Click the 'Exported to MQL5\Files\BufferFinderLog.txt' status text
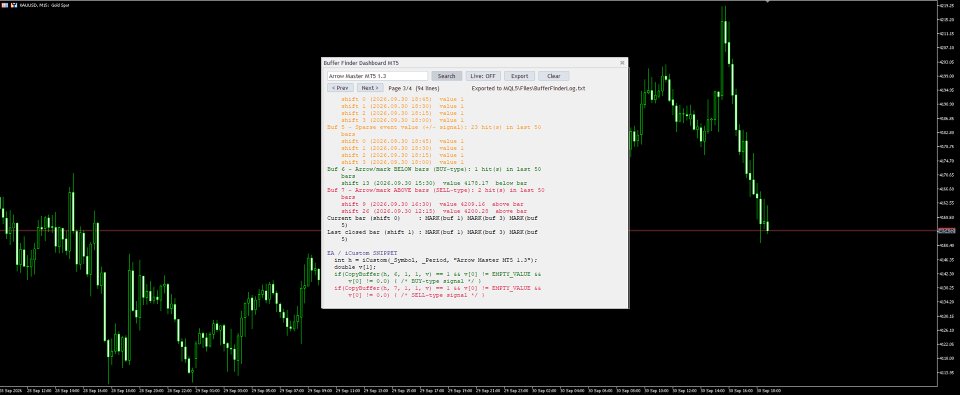Screen dimensions: 960x395 pos(528,88)
